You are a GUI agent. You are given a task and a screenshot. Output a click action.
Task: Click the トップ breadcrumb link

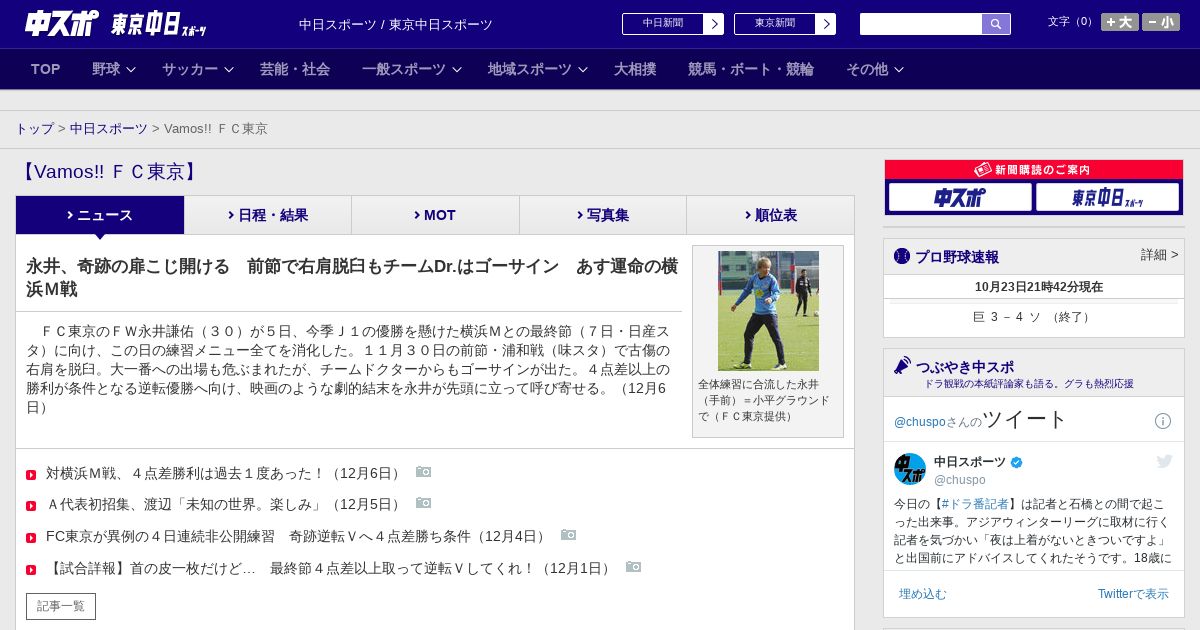tap(34, 129)
